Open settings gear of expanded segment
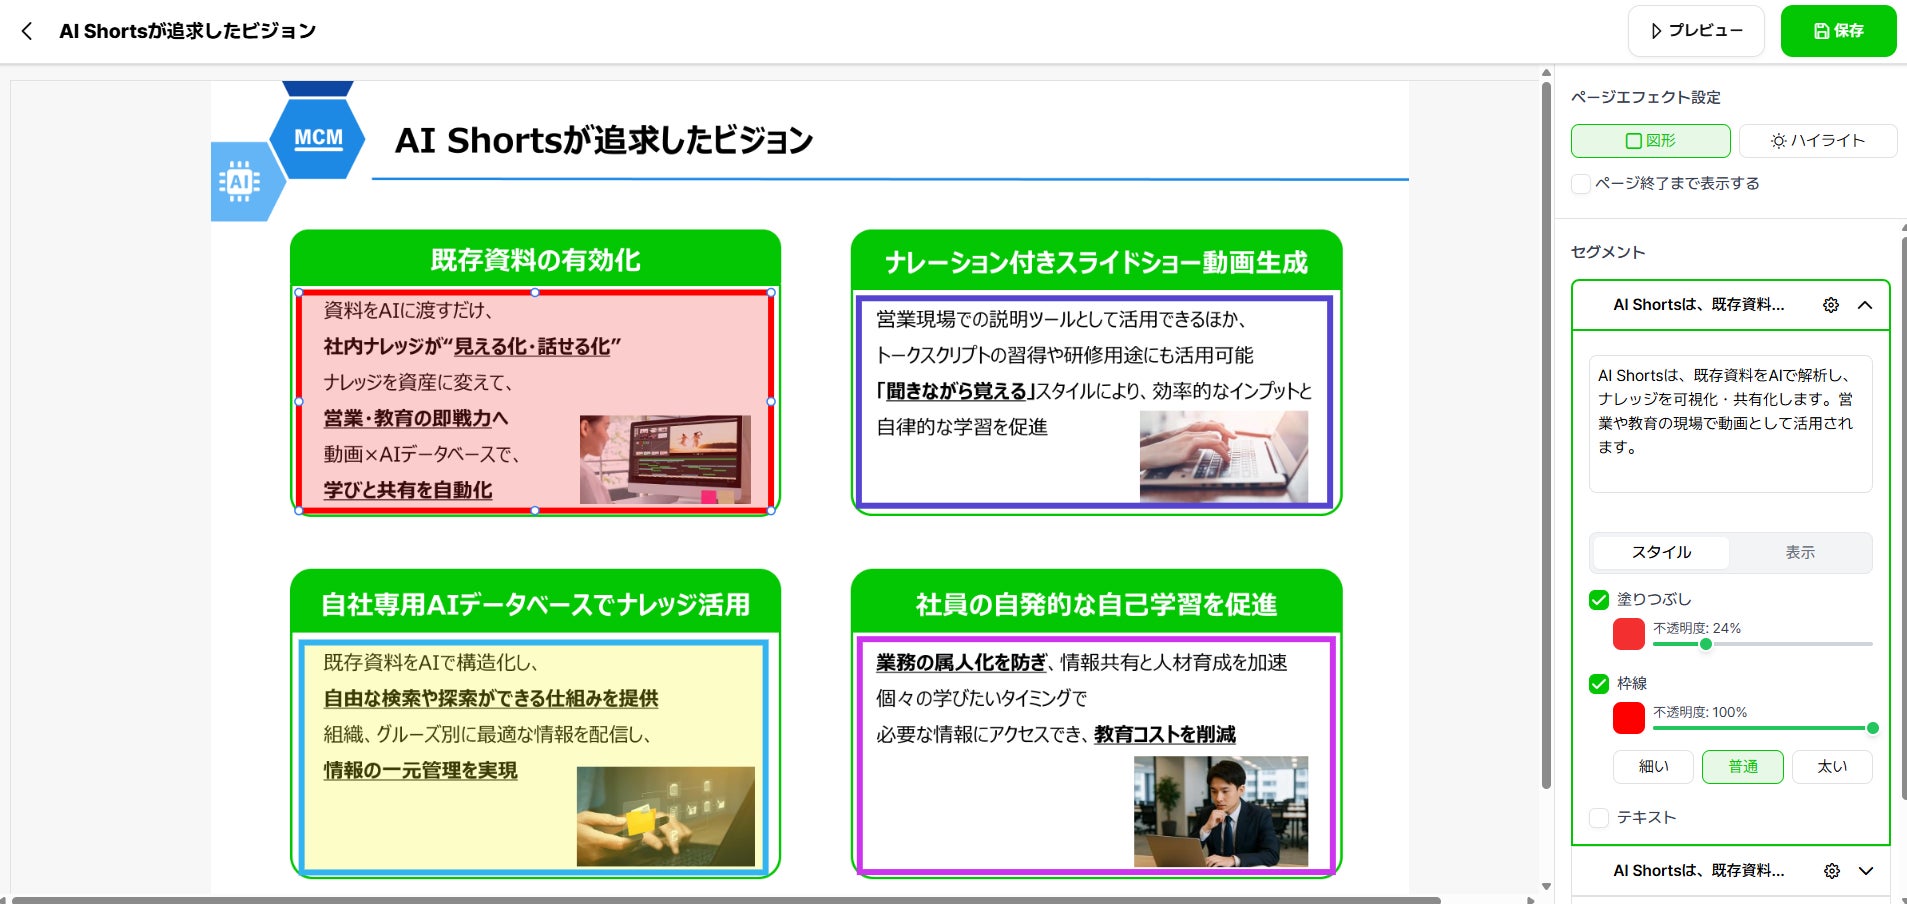Viewport: 1907px width, 904px height. click(x=1831, y=305)
